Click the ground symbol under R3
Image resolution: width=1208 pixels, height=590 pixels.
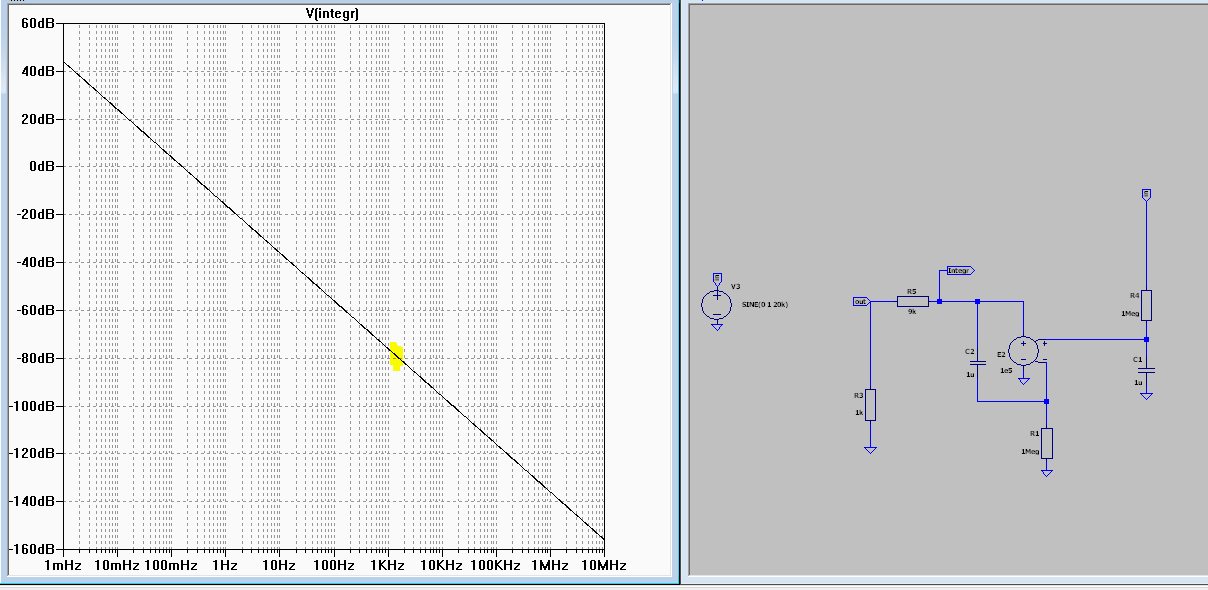(870, 450)
